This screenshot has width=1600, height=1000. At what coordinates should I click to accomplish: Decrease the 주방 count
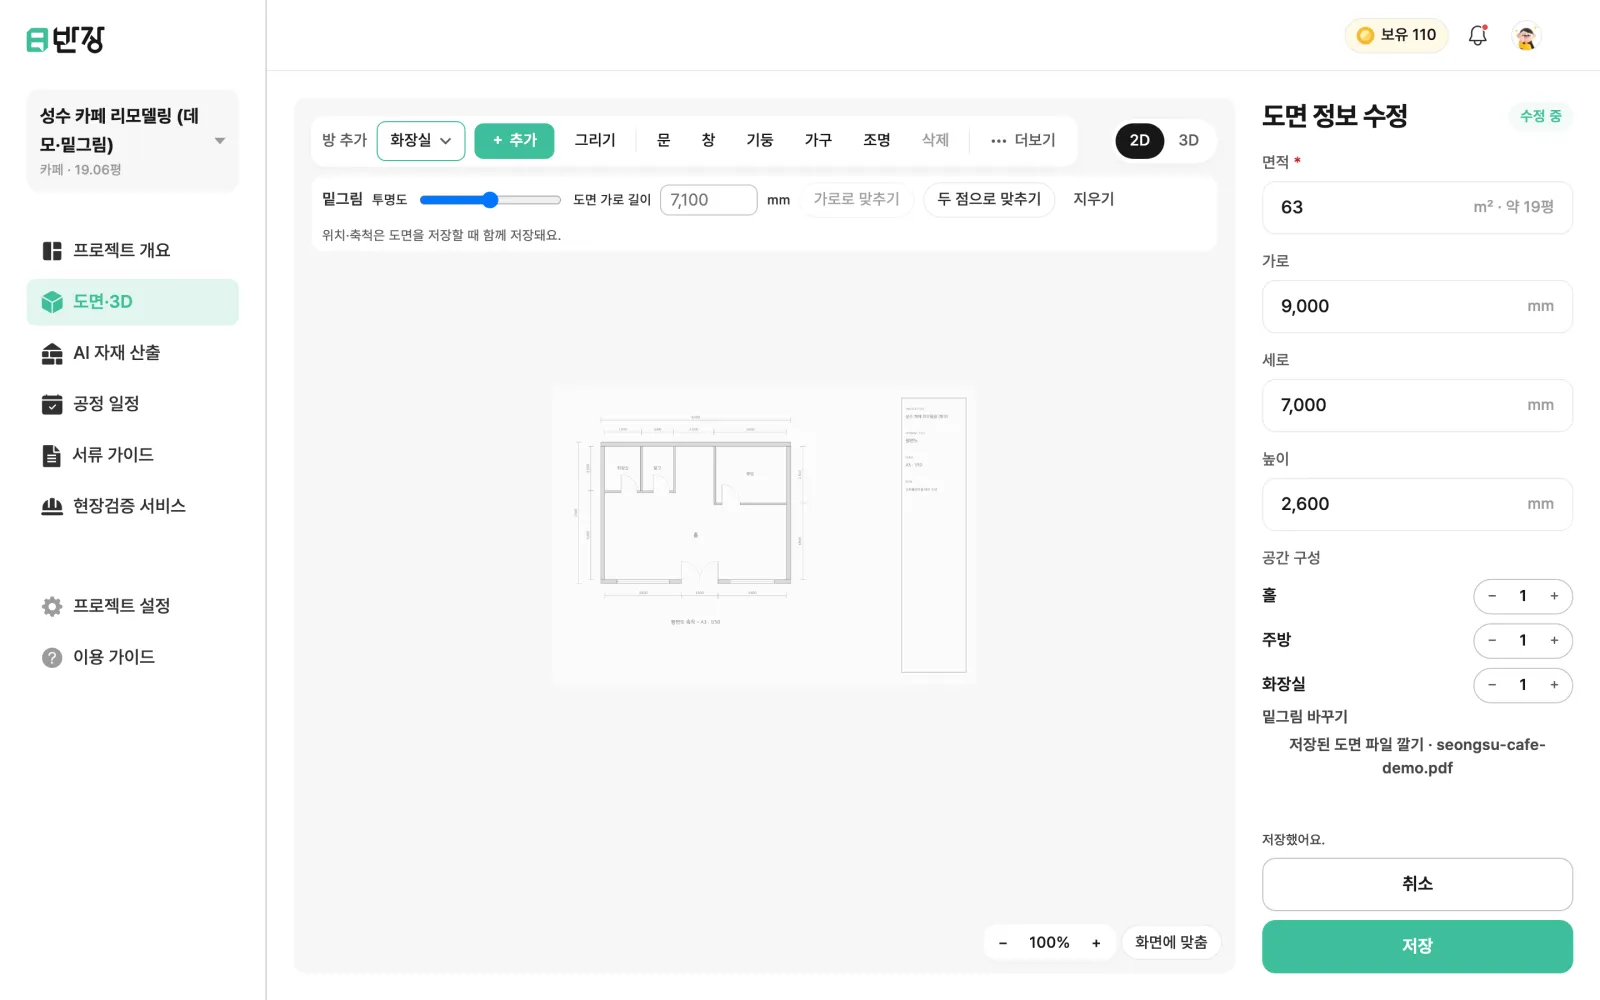[x=1492, y=641]
